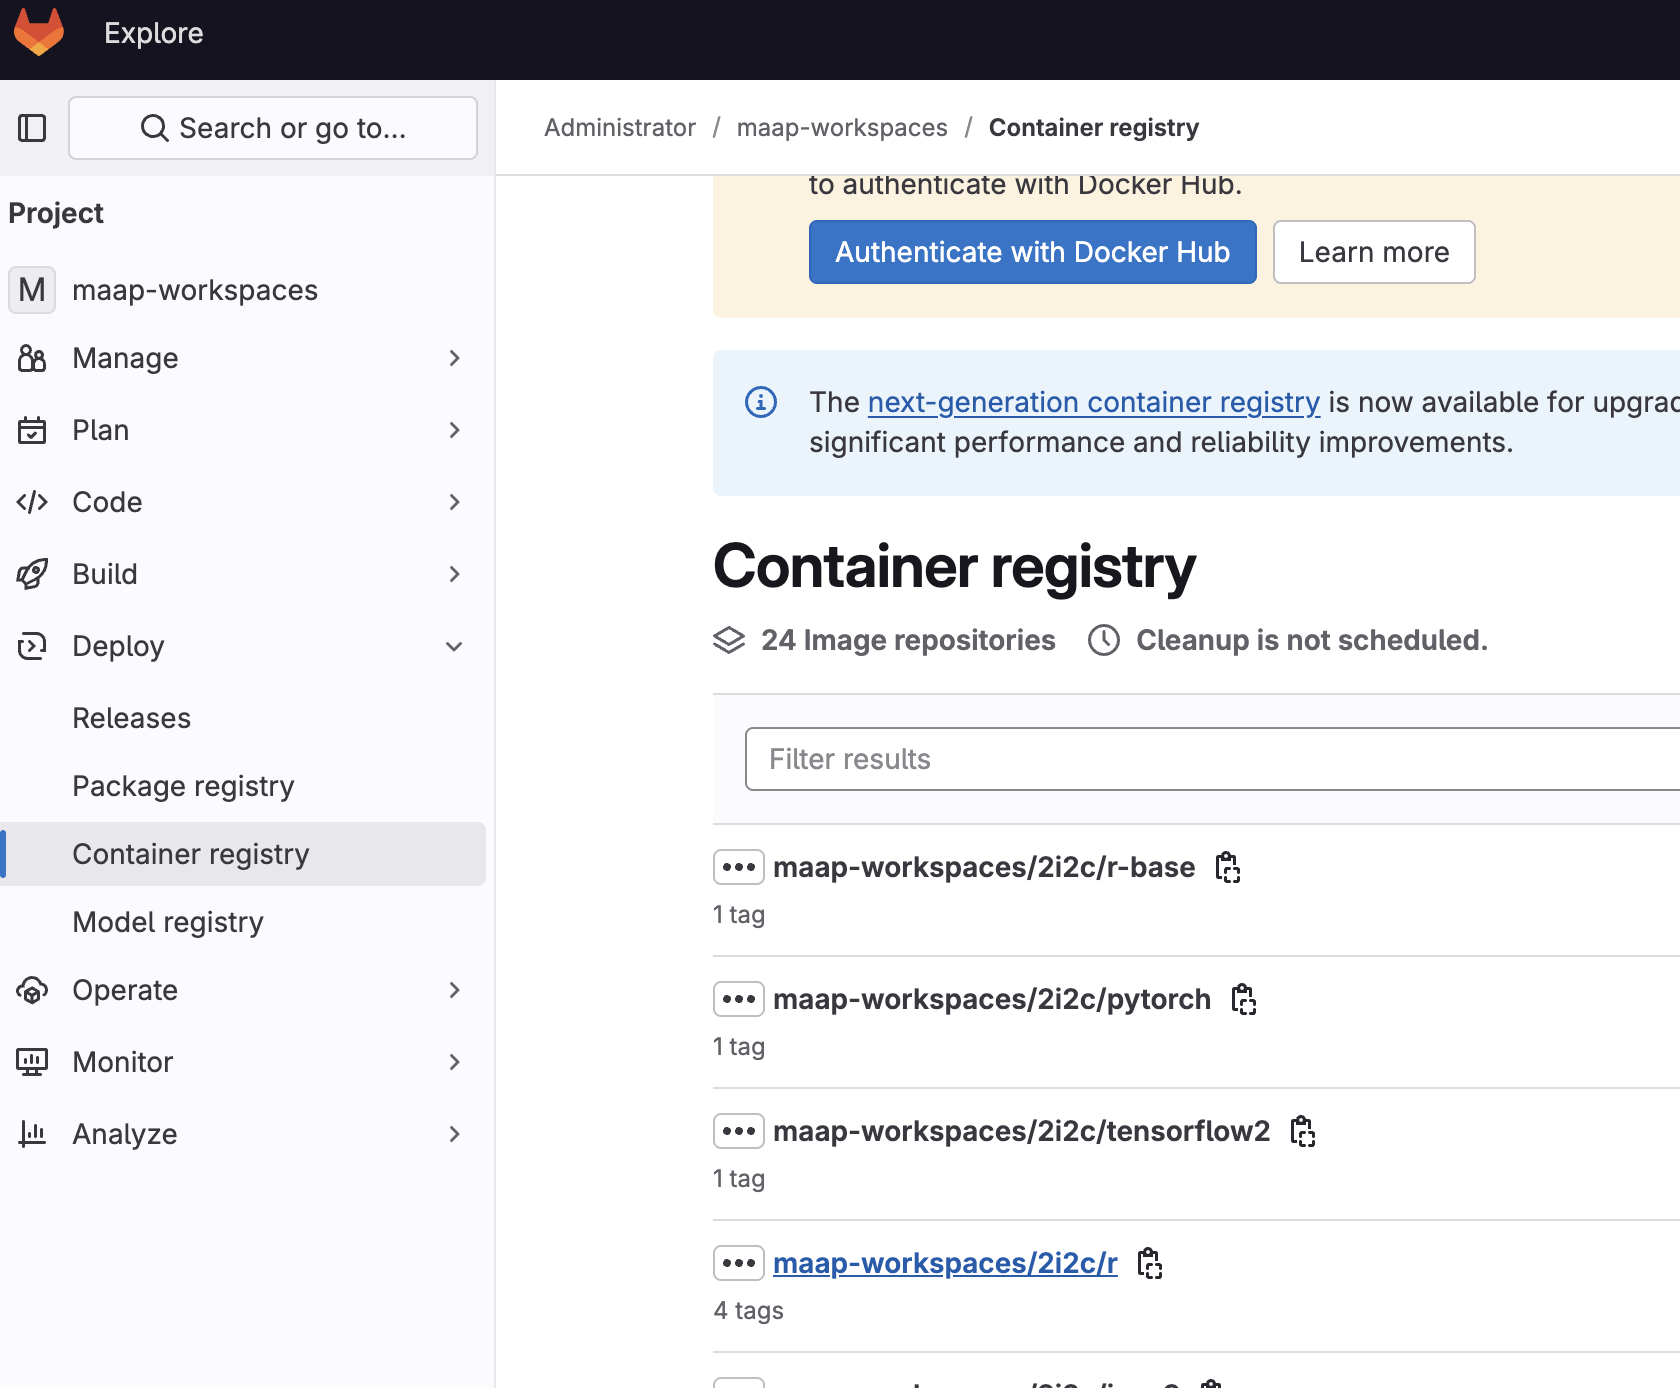
Task: Open ellipsis menu for 2i2c/r-base
Action: pyautogui.click(x=739, y=867)
